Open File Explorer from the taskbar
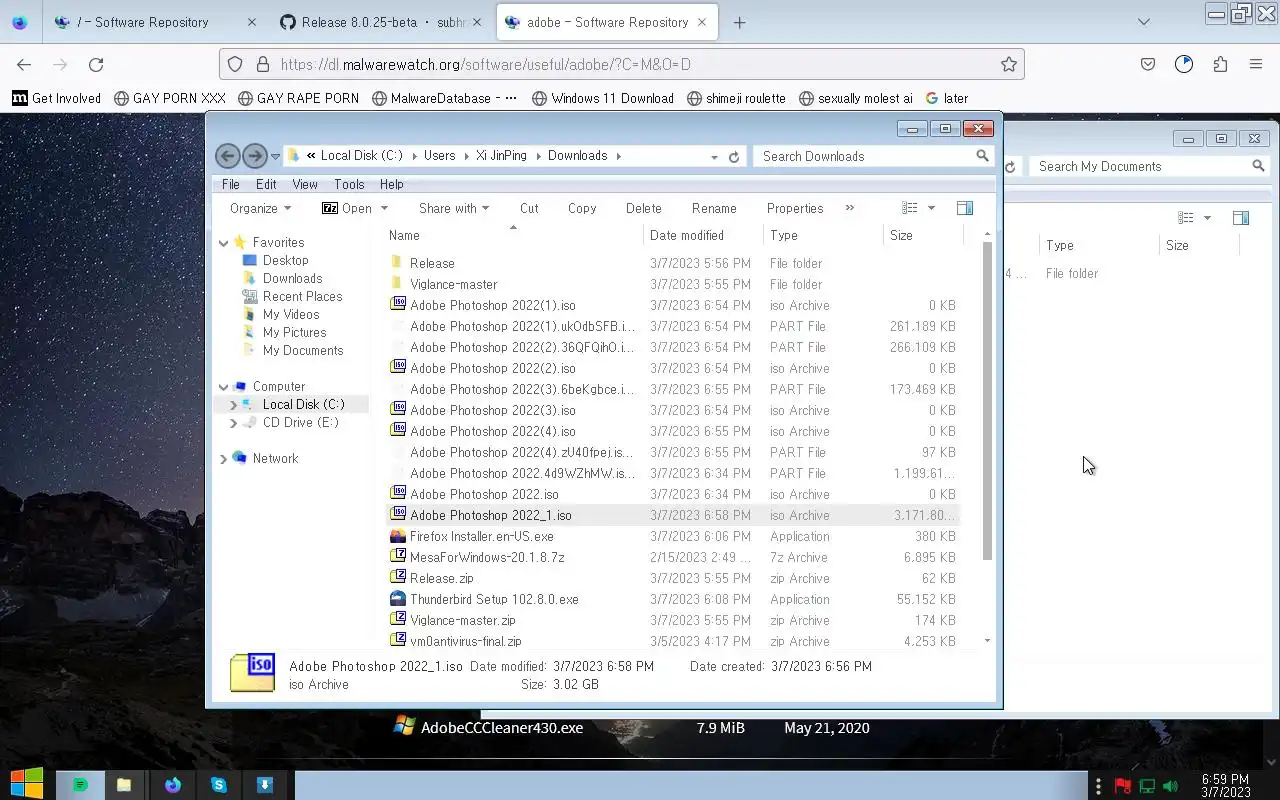Image resolution: width=1280 pixels, height=800 pixels. coord(124,785)
